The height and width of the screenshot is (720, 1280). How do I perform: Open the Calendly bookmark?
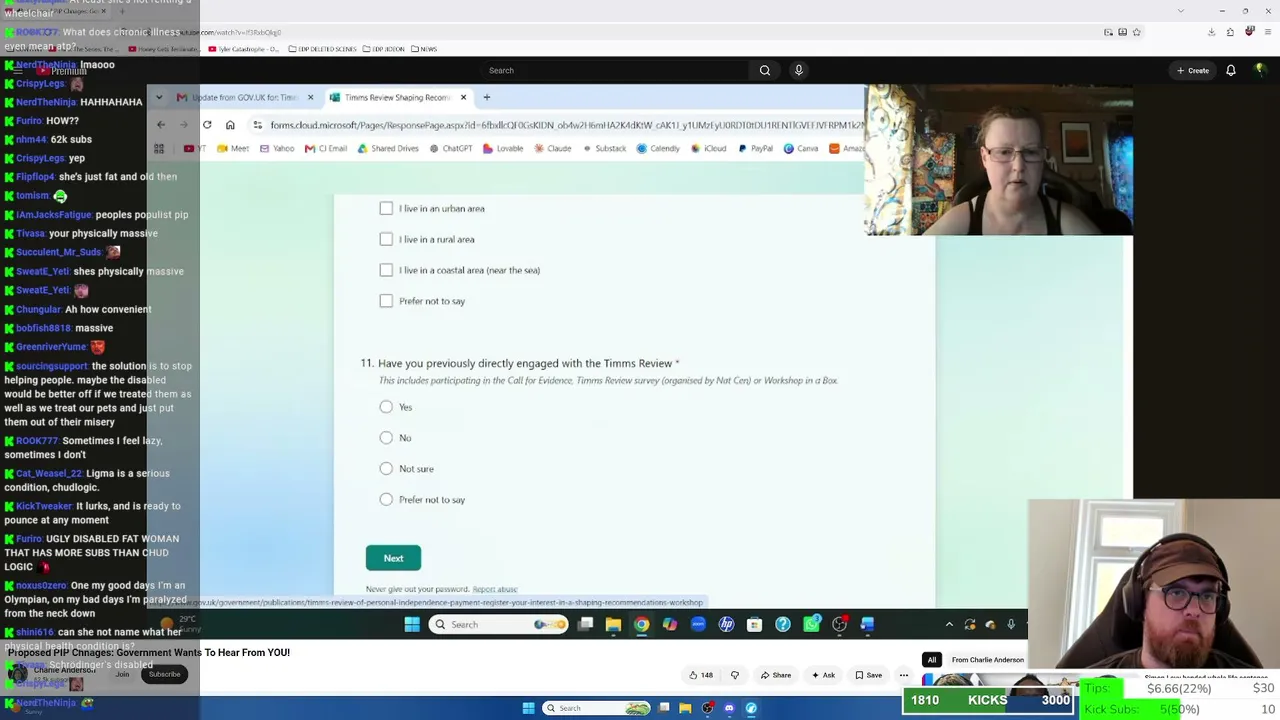click(658, 149)
